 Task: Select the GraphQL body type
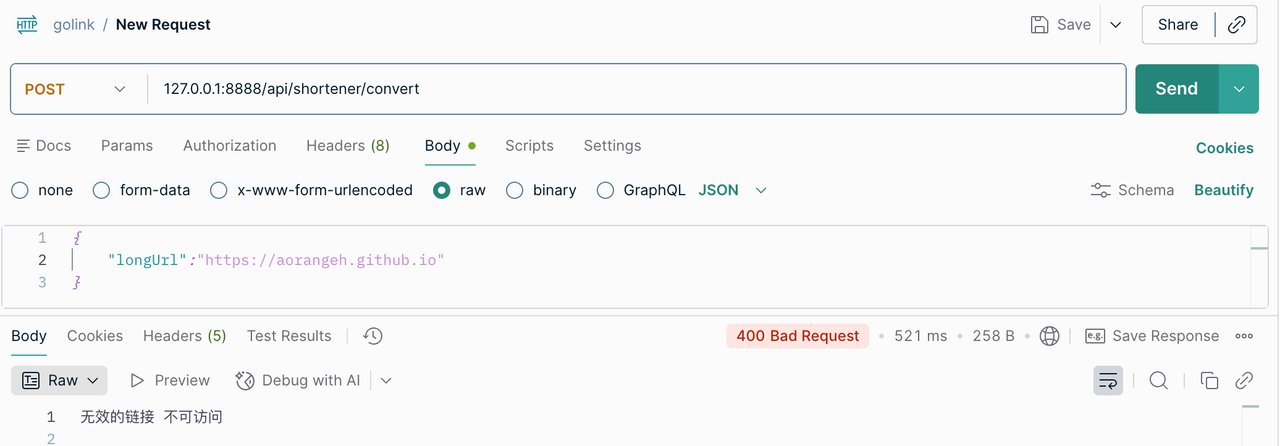[x=605, y=190]
